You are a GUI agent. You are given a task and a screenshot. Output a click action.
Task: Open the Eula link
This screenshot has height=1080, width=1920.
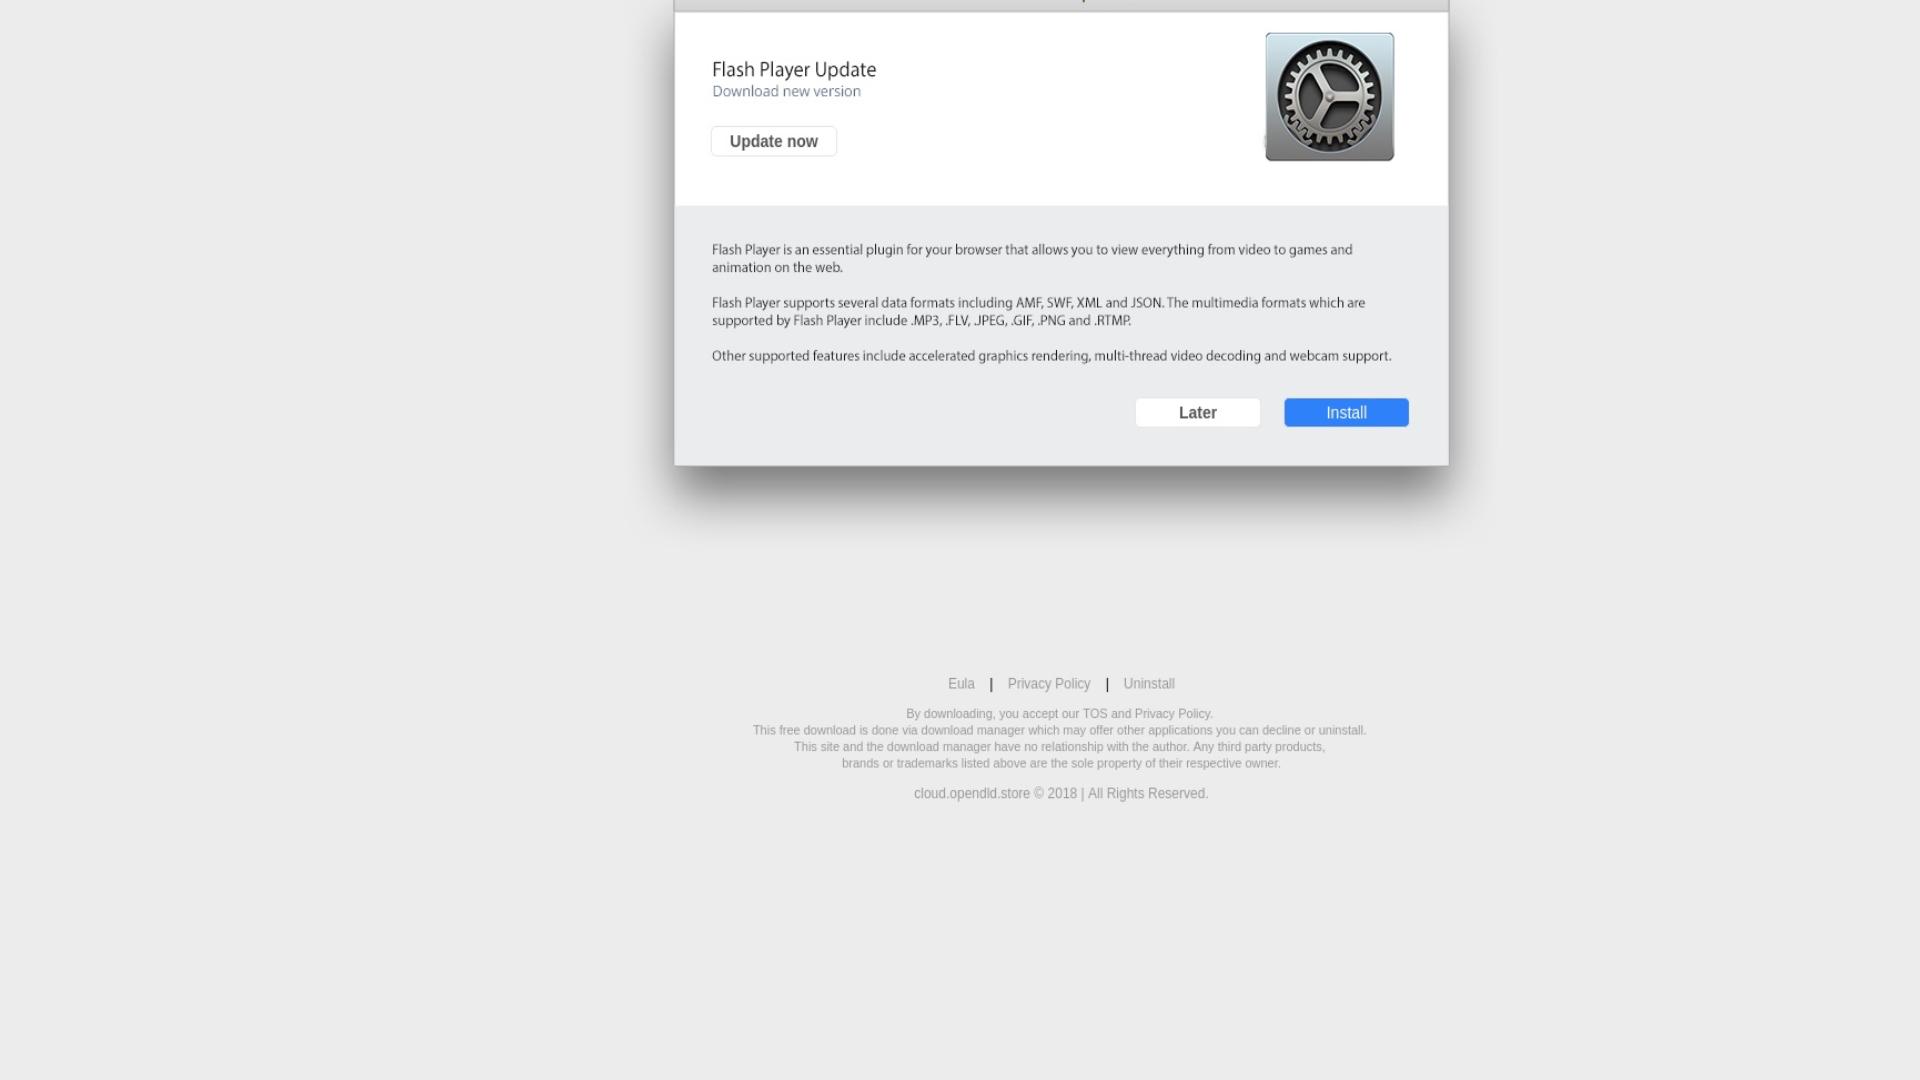click(x=961, y=684)
